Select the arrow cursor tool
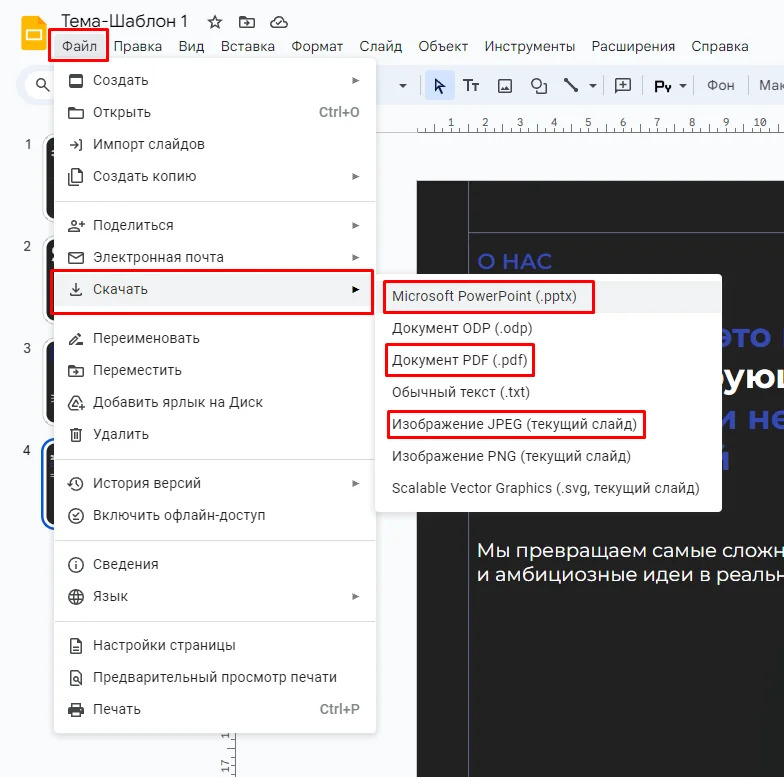The width and height of the screenshot is (784, 777). [x=440, y=86]
